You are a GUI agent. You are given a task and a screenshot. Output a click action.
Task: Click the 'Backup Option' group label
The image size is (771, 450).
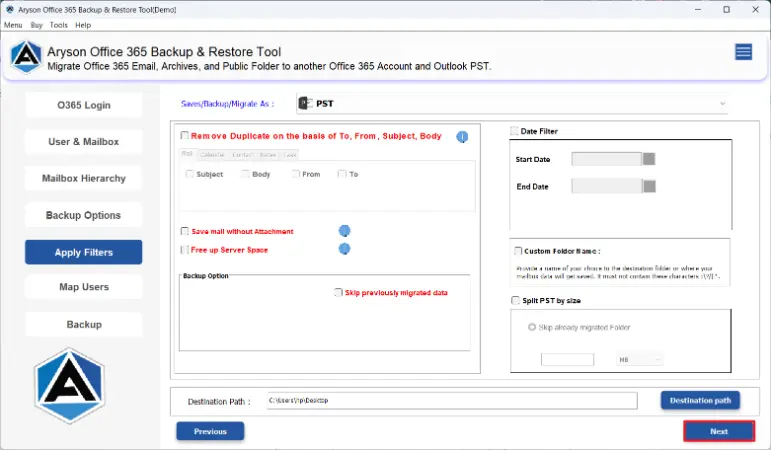[206, 276]
